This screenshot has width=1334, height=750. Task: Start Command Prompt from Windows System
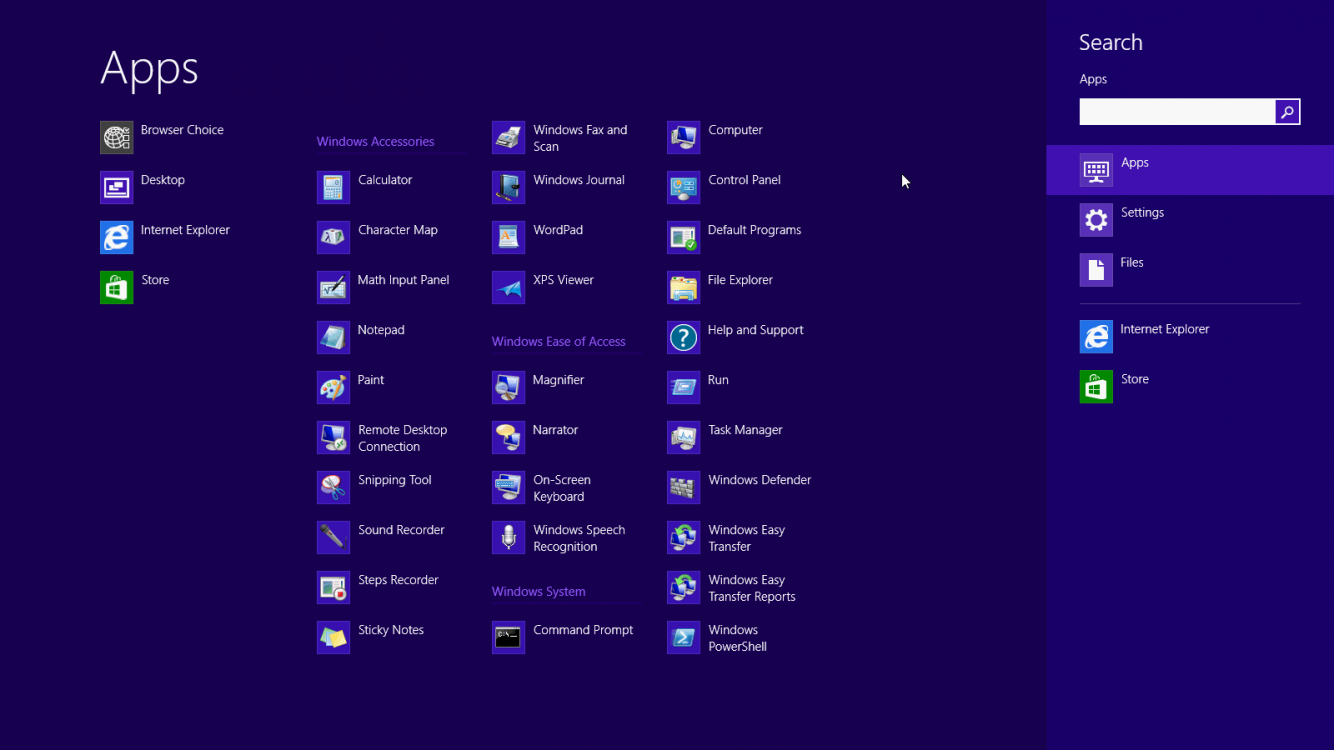(508, 637)
